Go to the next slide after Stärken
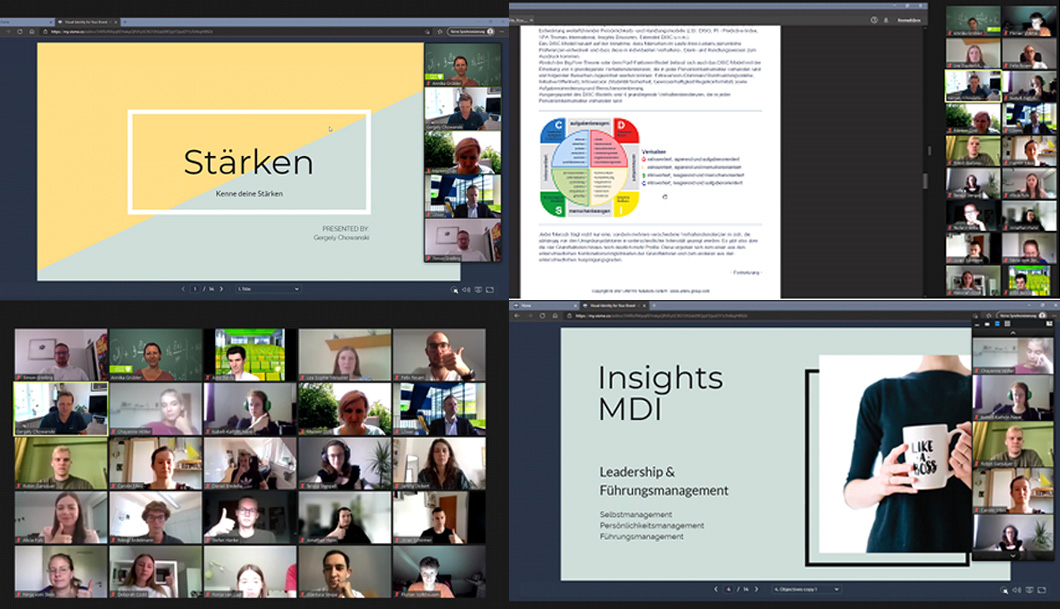This screenshot has height=609, width=1060. tap(221, 289)
